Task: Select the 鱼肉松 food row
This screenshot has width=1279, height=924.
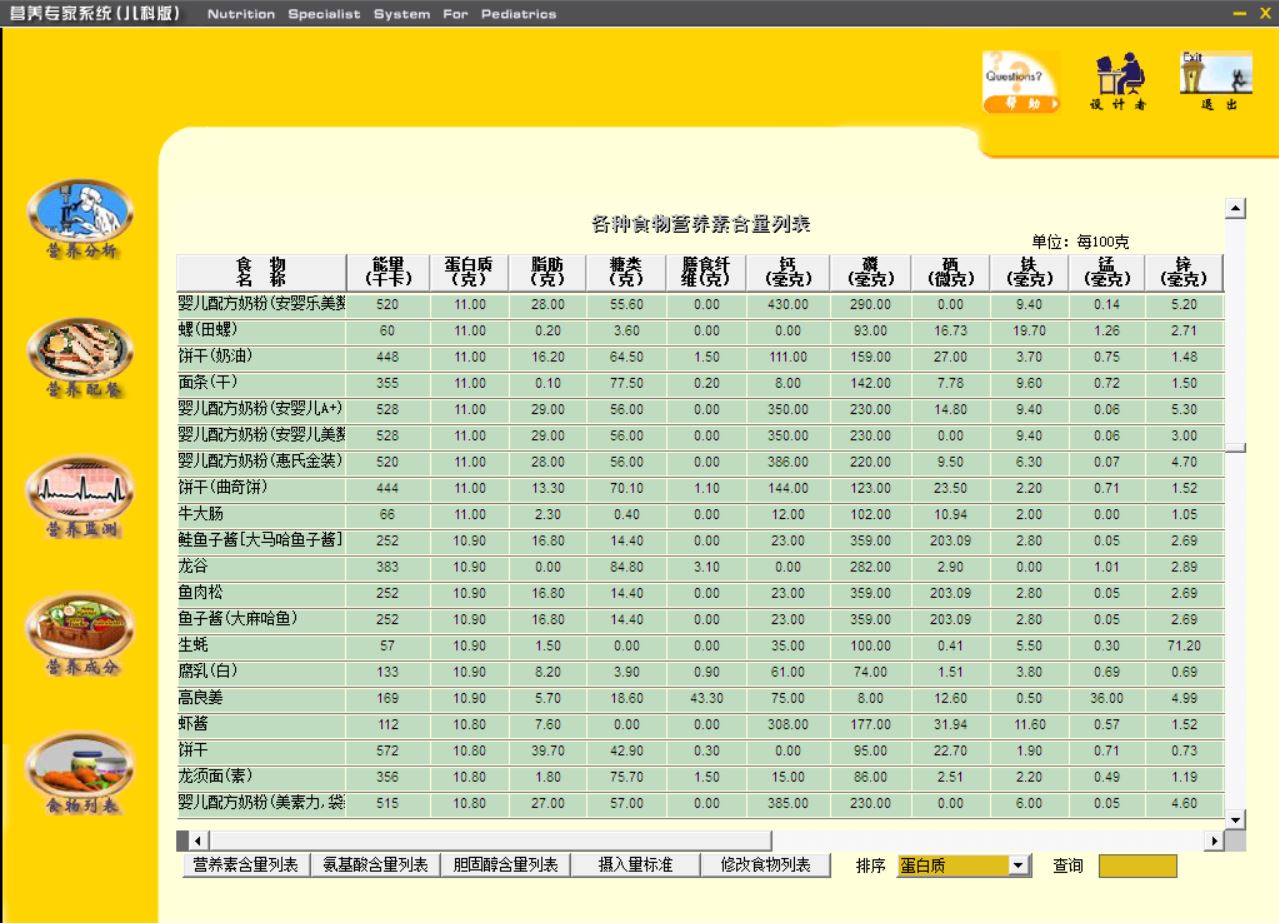Action: coord(700,593)
